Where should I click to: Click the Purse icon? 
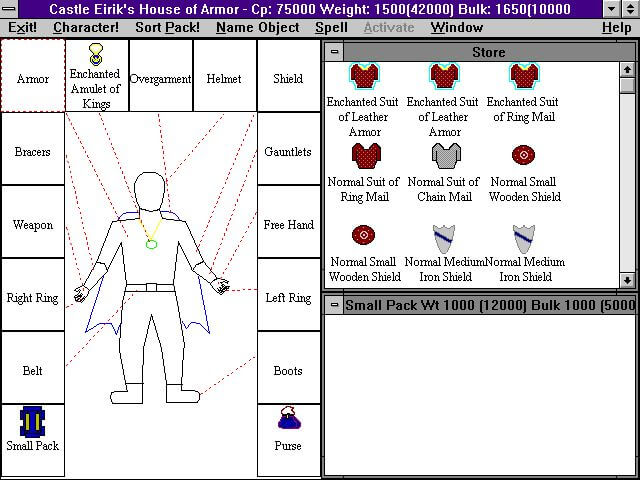click(289, 418)
